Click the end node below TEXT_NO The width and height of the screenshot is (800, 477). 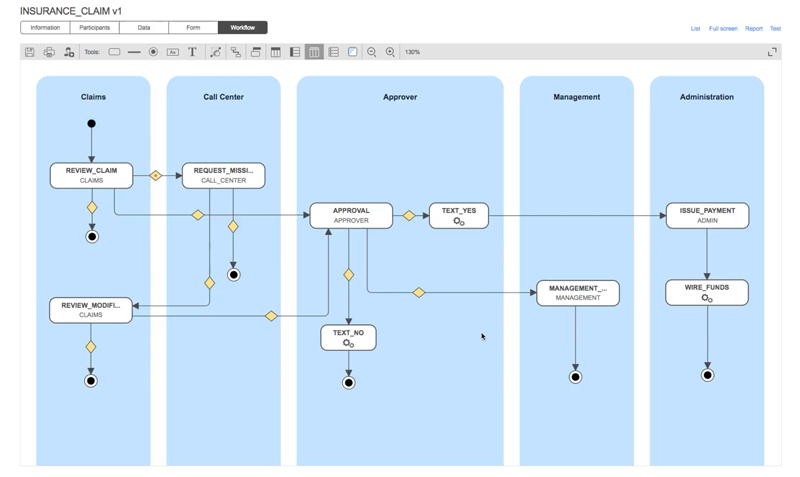point(348,383)
